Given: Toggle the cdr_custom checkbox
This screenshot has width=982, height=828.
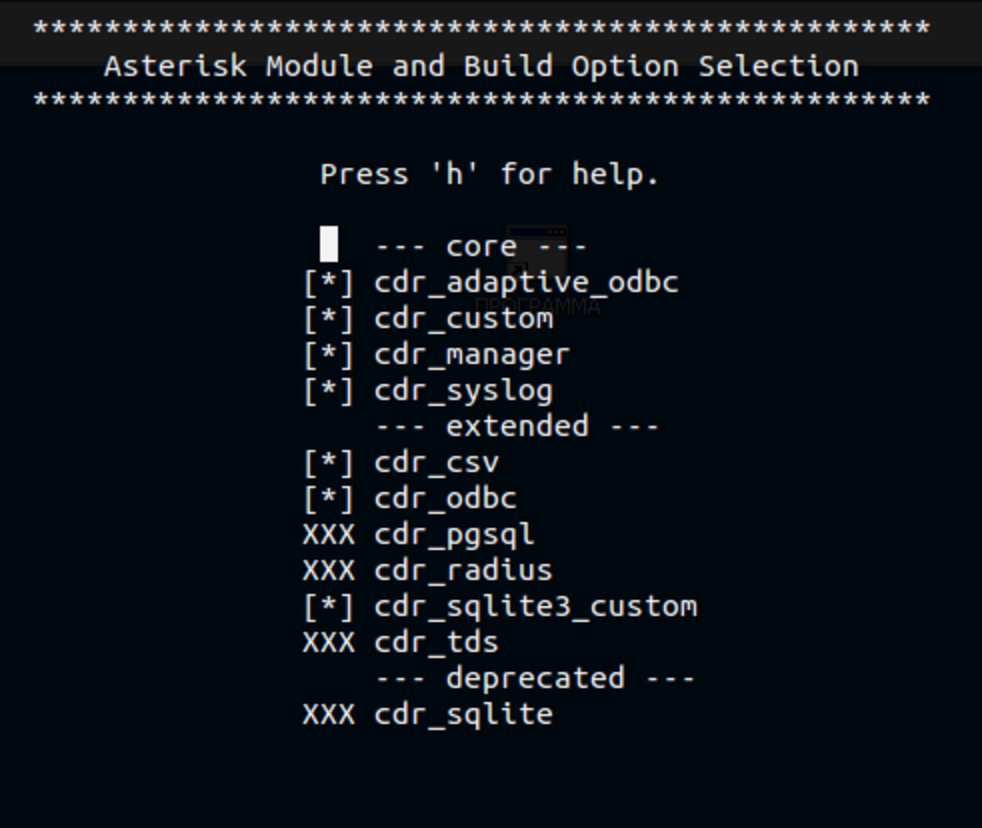Looking at the screenshot, I should (x=329, y=319).
